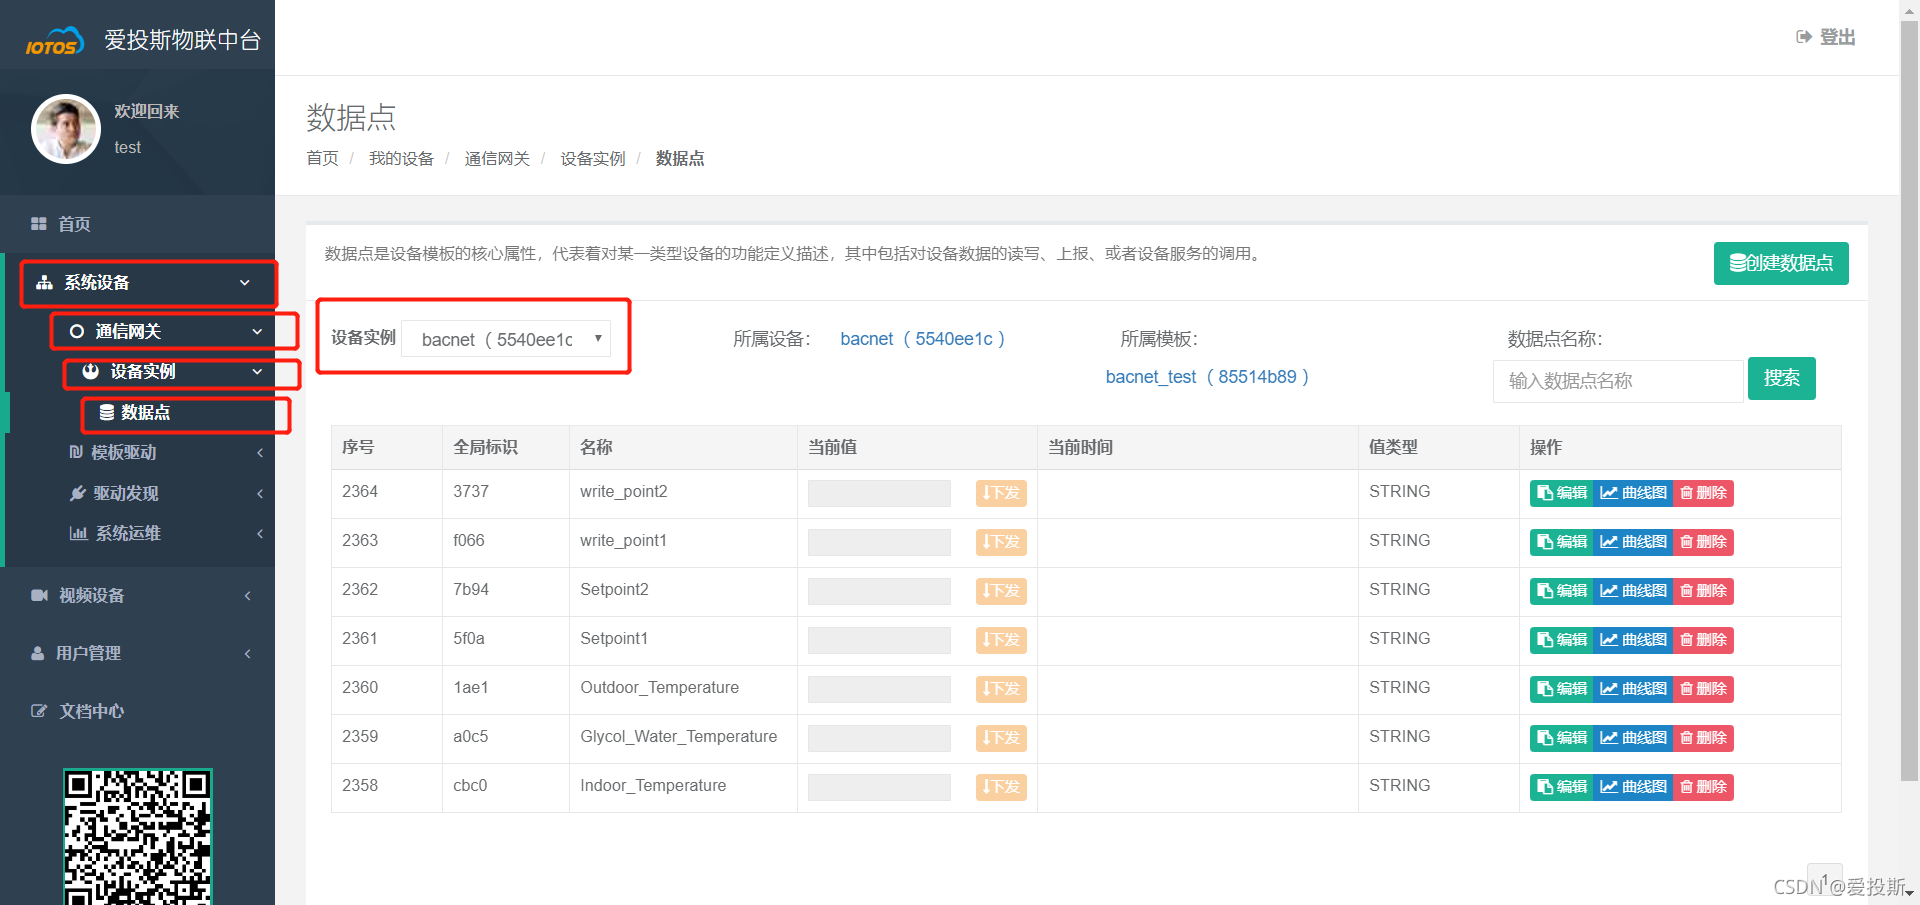The image size is (1920, 905).
Task: Click the user avatar photo
Action: [66, 129]
